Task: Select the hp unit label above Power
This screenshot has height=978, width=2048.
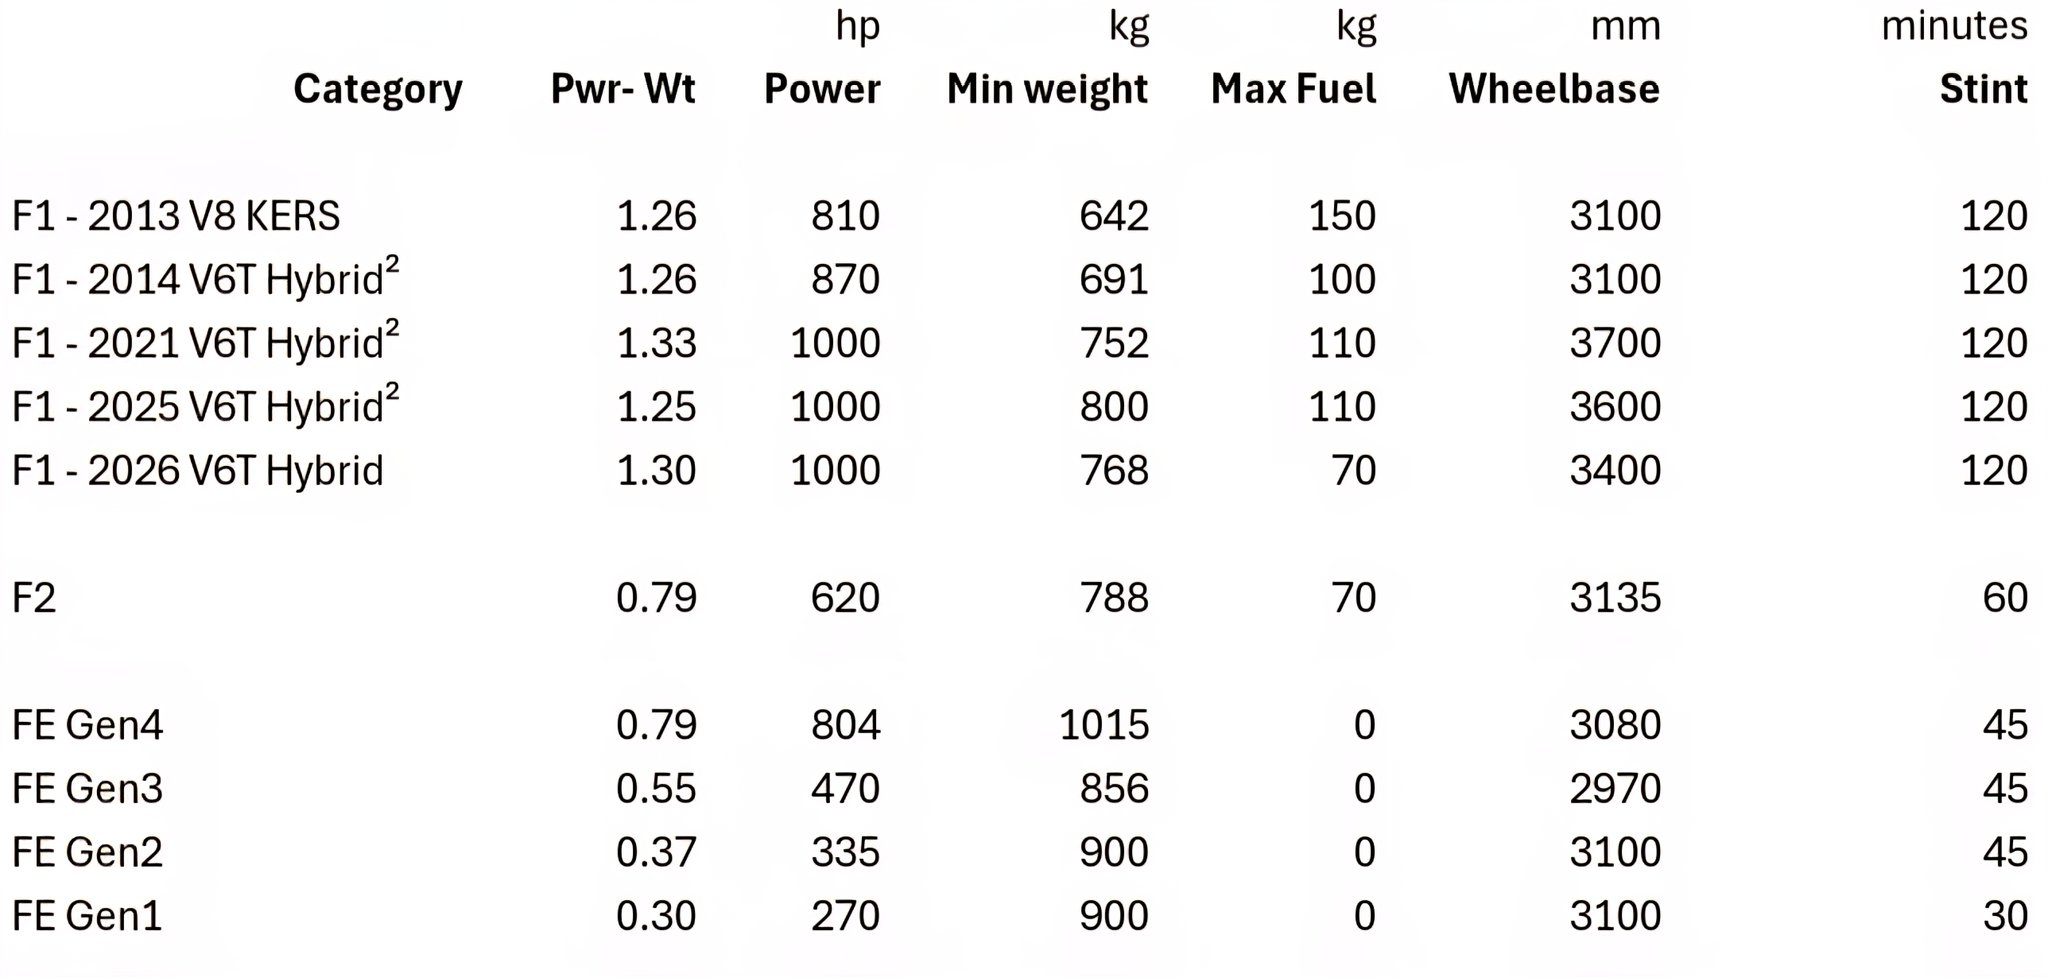Action: coord(857,28)
